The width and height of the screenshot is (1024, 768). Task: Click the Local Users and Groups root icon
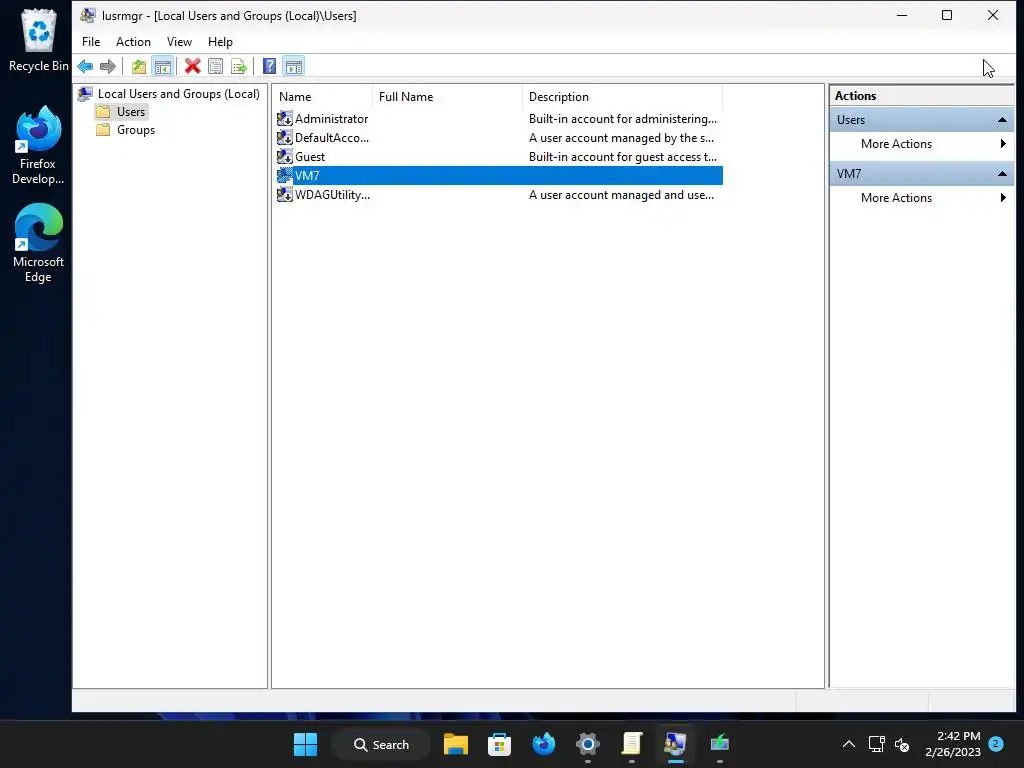[85, 93]
